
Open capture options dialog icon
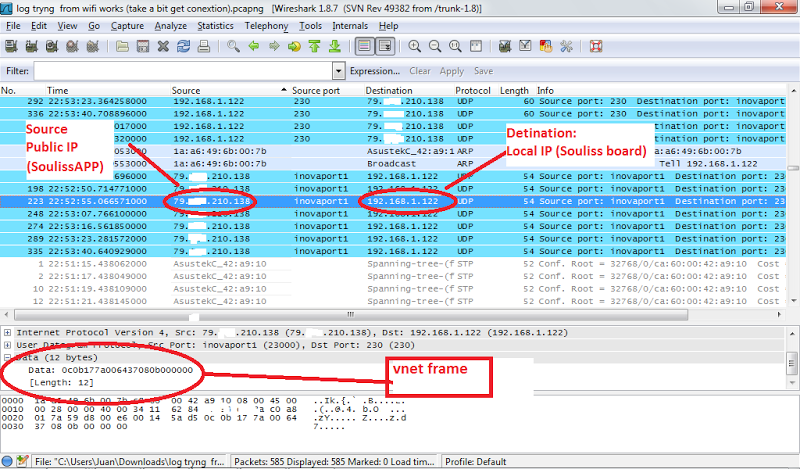(x=31, y=46)
